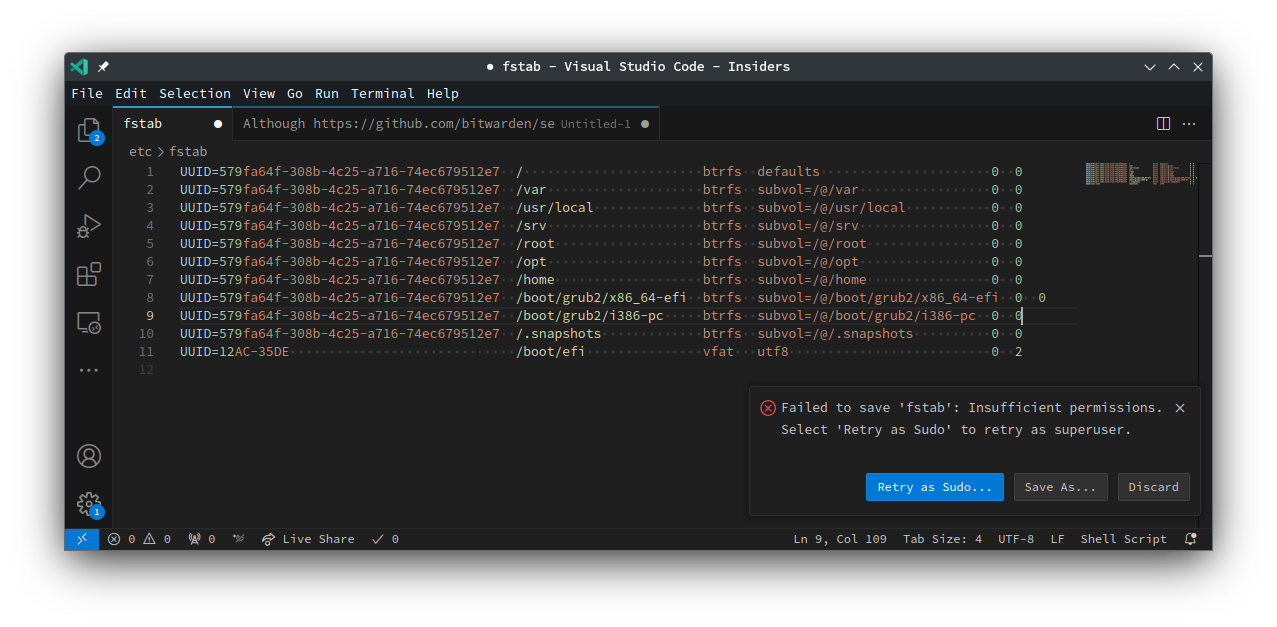Start a Live Share session
Image resolution: width=1277 pixels, height=627 pixels.
click(x=308, y=539)
